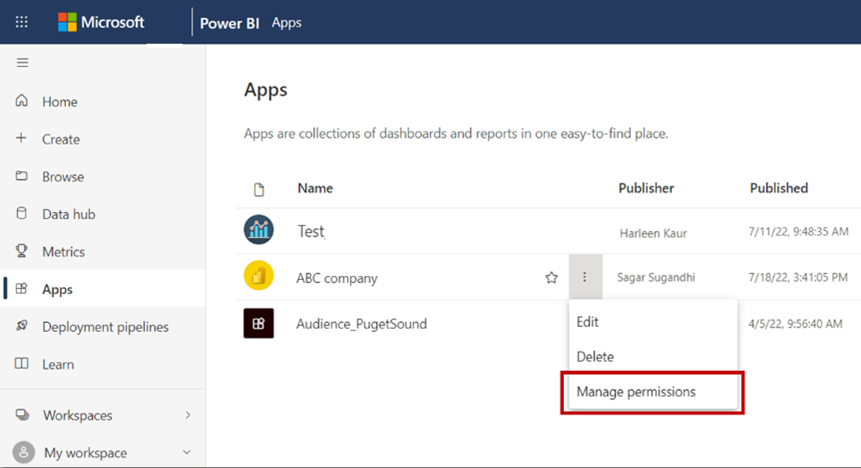Image resolution: width=861 pixels, height=468 pixels.
Task: Open the Create page
Action: point(60,139)
